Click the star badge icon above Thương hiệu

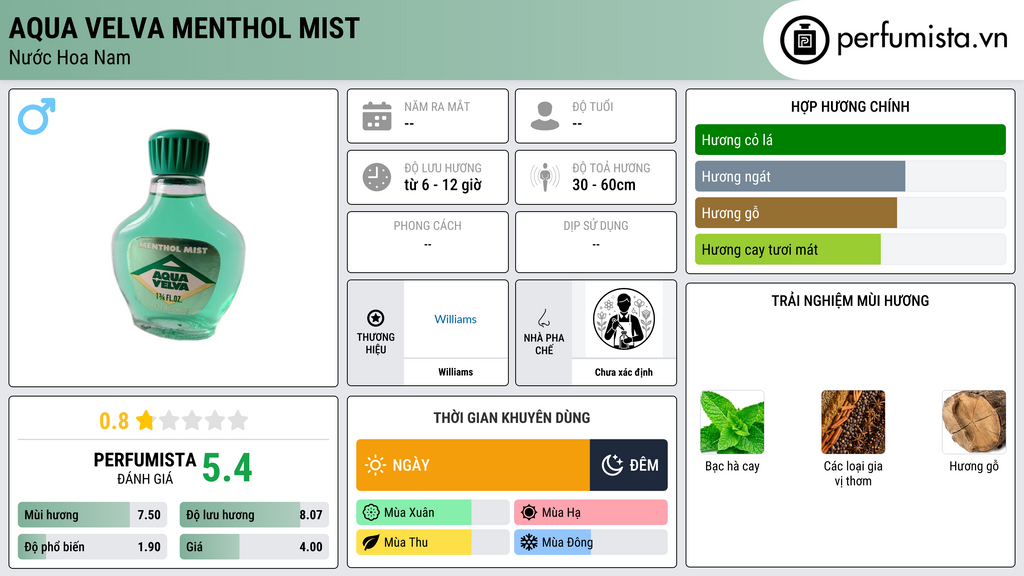point(376,318)
